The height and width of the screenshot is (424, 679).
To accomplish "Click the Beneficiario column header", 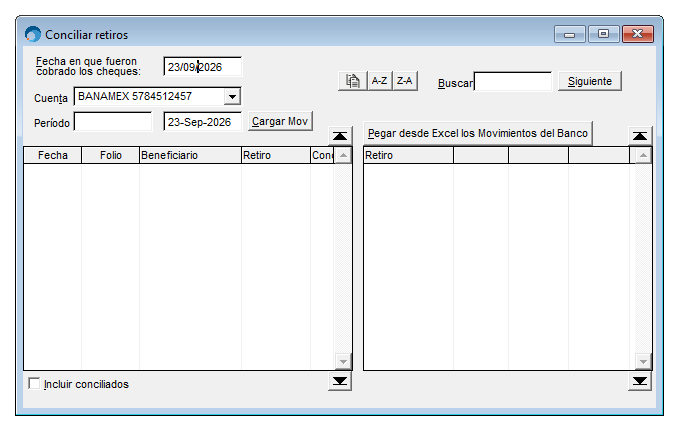I will tap(190, 155).
